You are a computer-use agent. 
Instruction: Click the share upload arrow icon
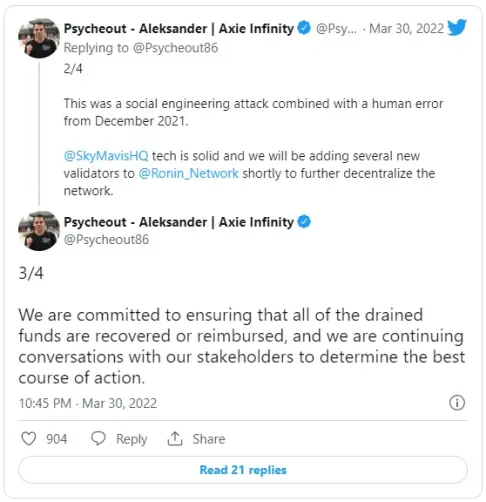175,439
